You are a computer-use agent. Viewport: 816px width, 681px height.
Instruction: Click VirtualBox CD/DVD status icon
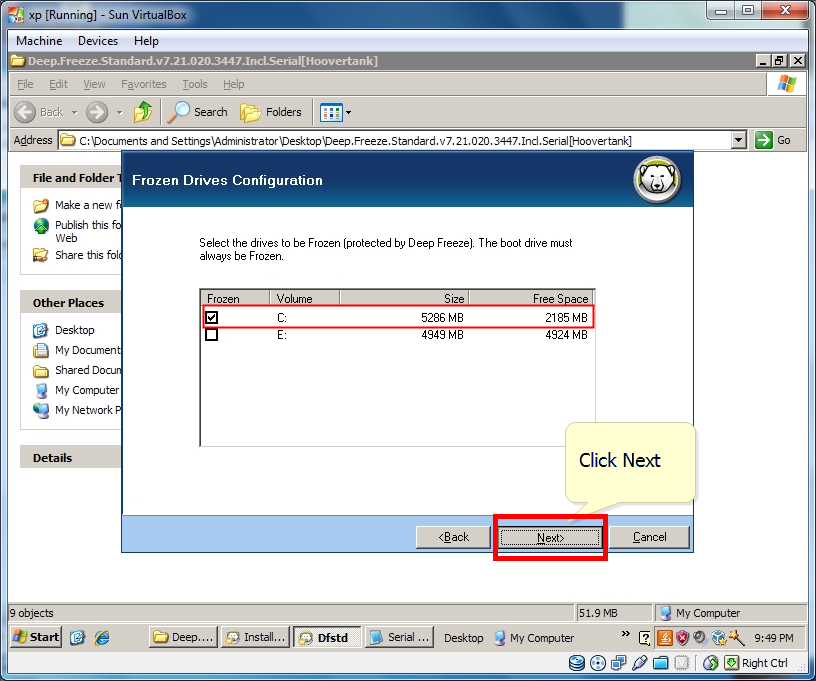(598, 663)
